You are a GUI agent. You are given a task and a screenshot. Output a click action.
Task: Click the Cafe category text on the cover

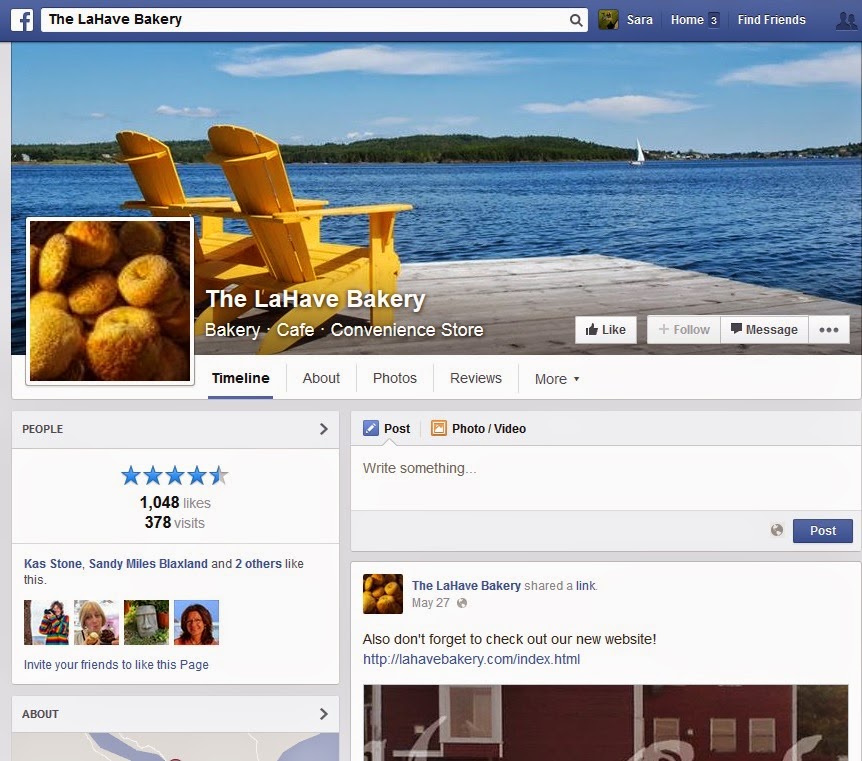point(295,330)
